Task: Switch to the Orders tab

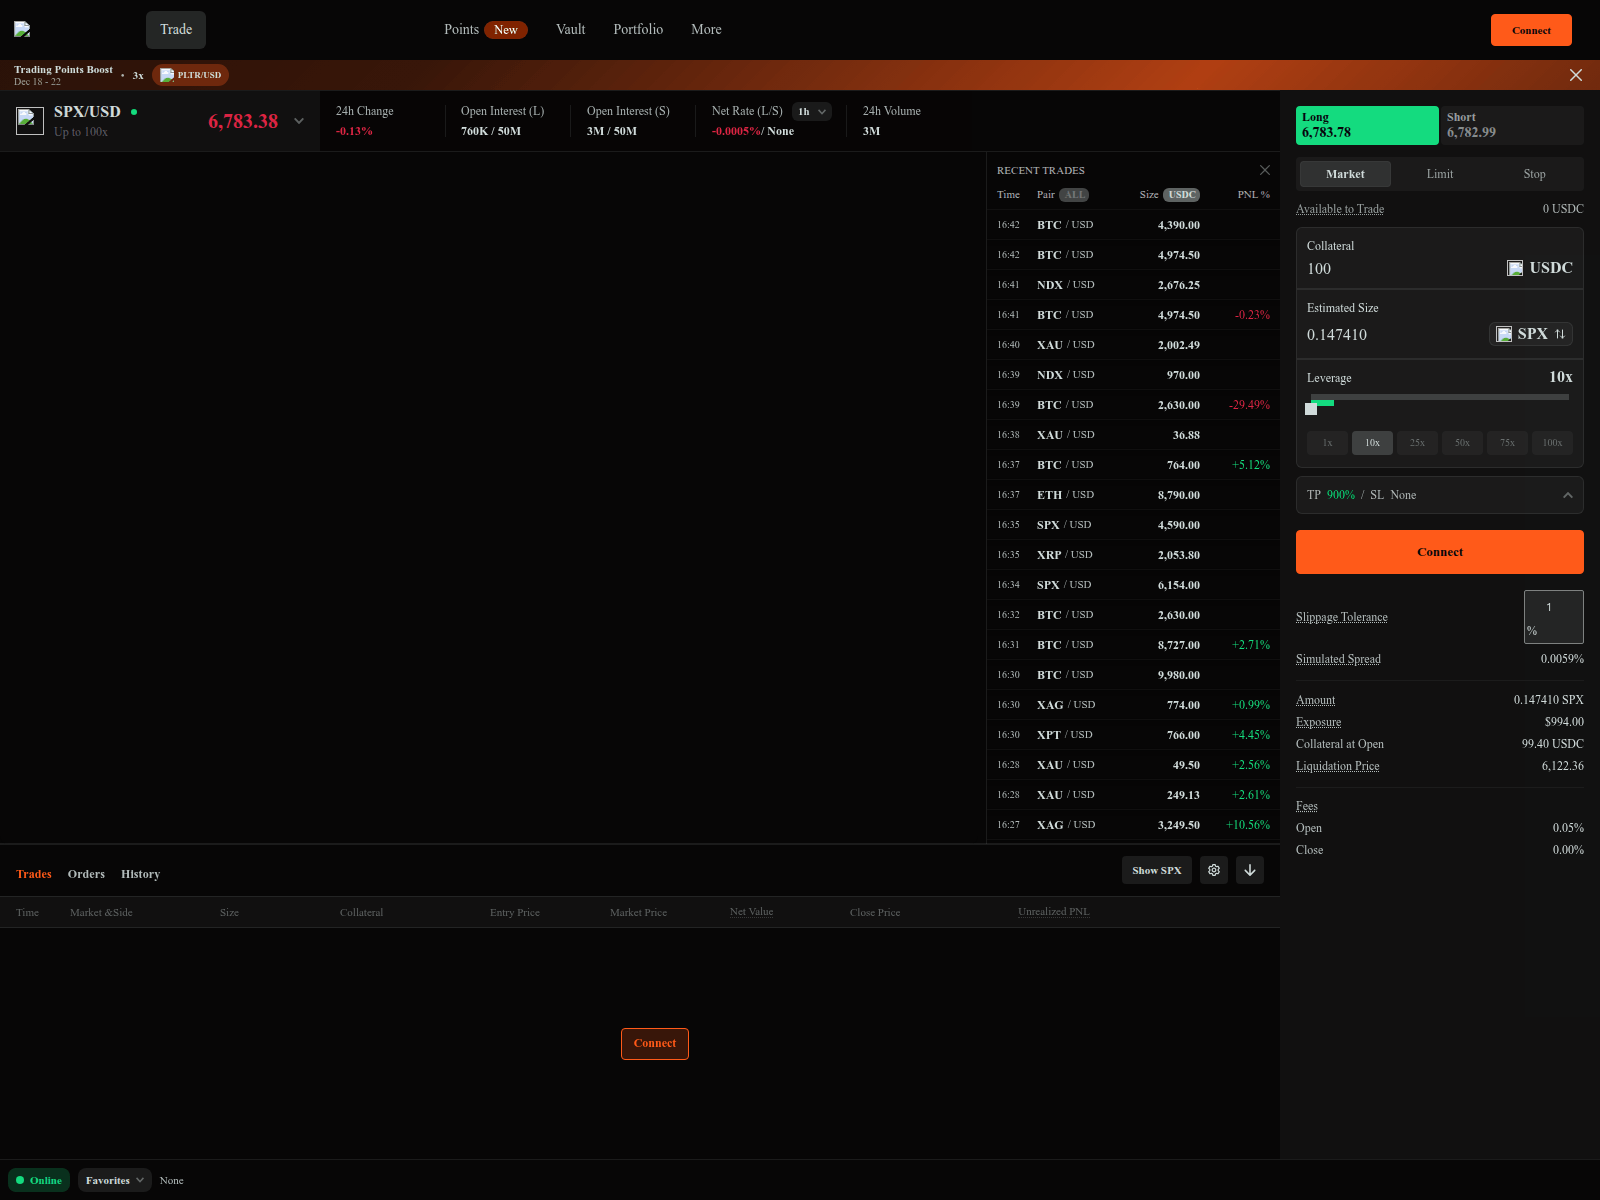Action: pyautogui.click(x=86, y=873)
